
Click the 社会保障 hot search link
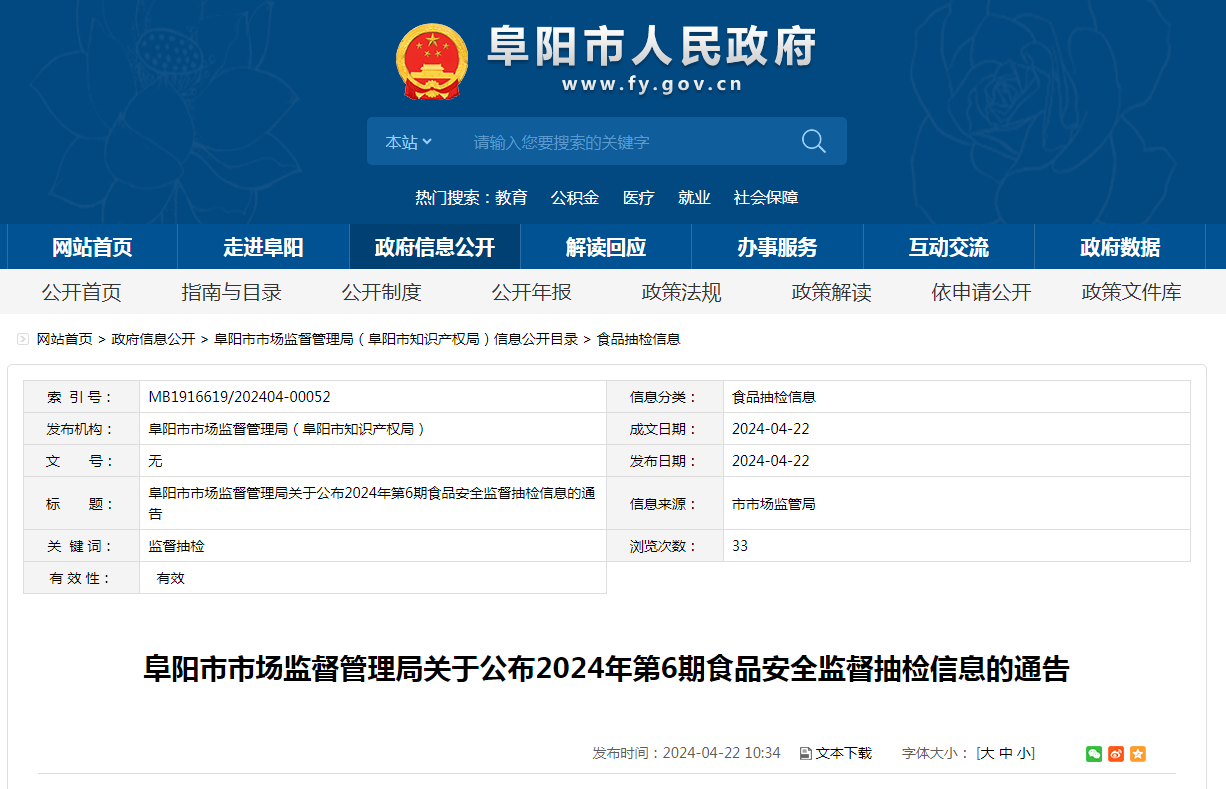(766, 198)
